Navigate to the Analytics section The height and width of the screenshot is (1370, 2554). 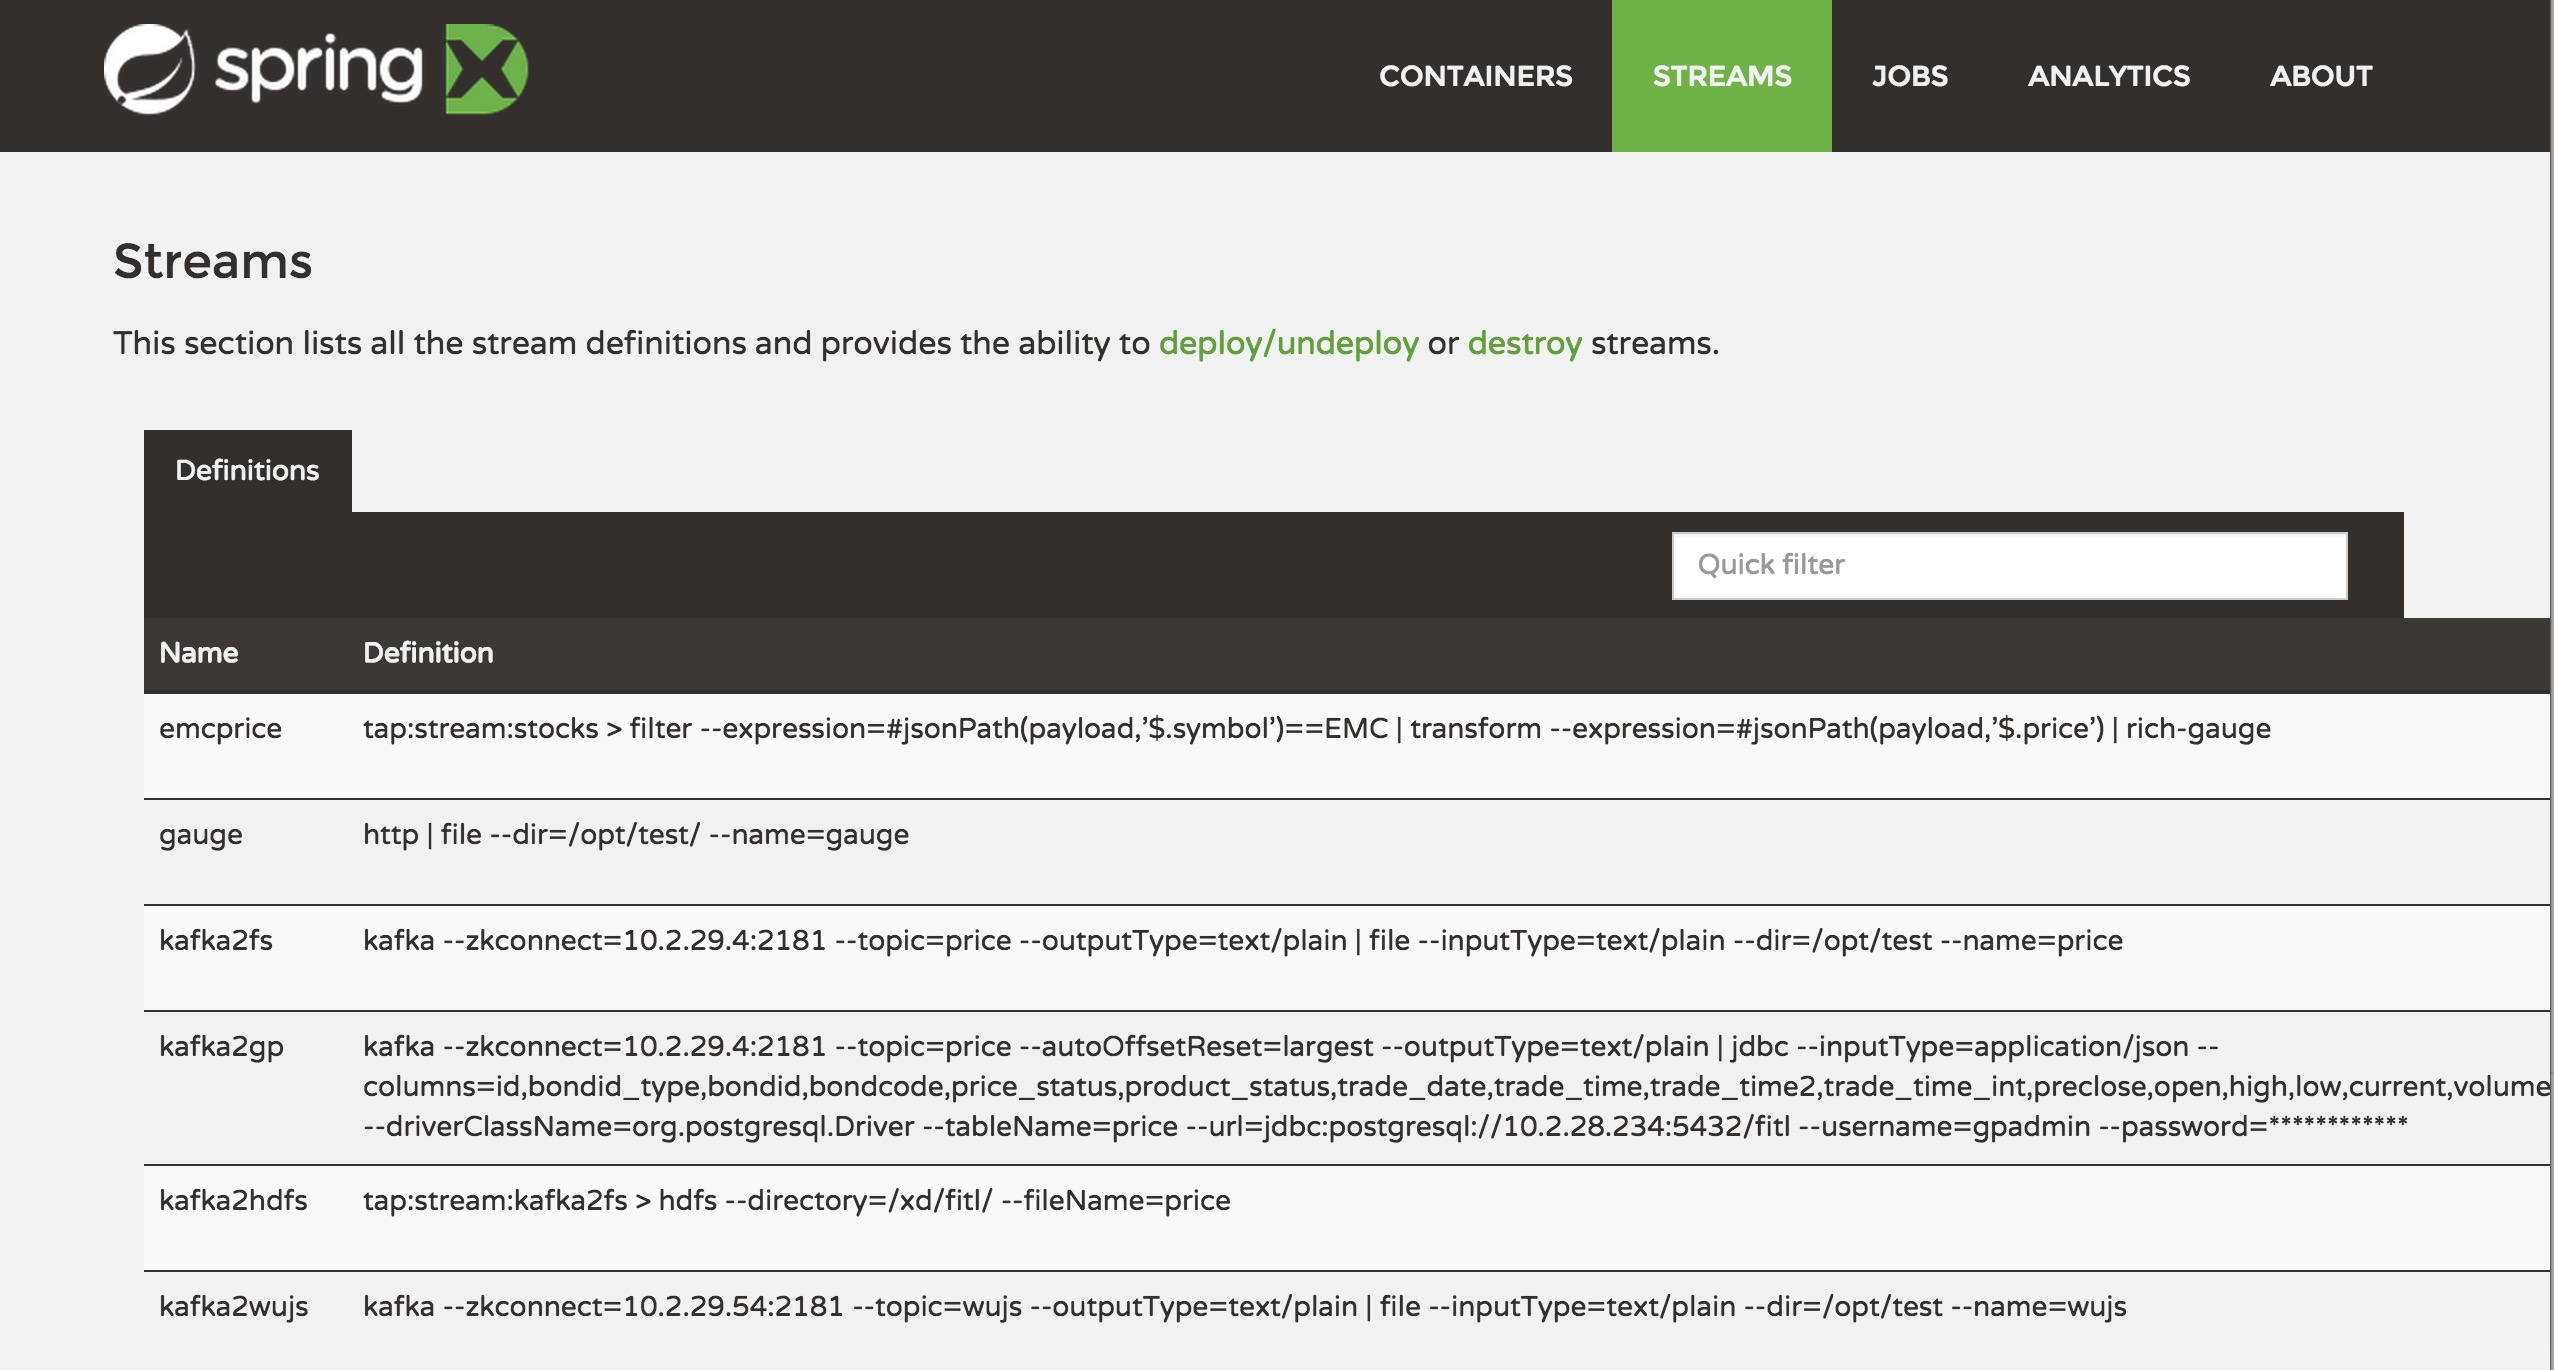(x=2108, y=74)
